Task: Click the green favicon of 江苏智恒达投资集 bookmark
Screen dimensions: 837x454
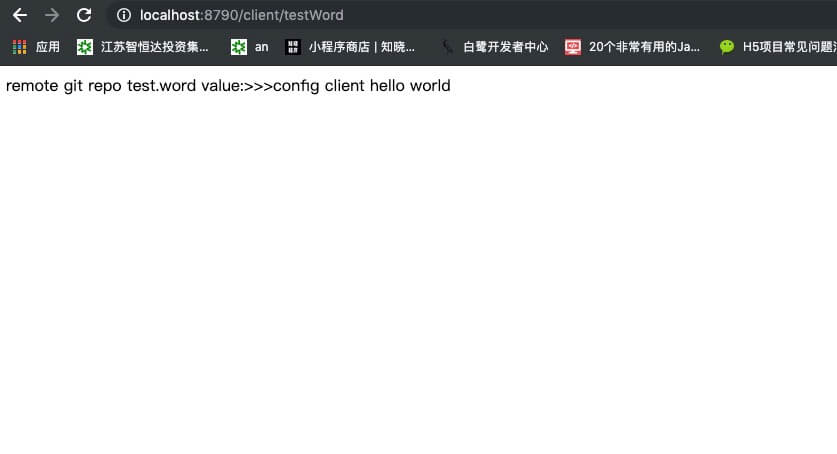Action: click(x=84, y=47)
